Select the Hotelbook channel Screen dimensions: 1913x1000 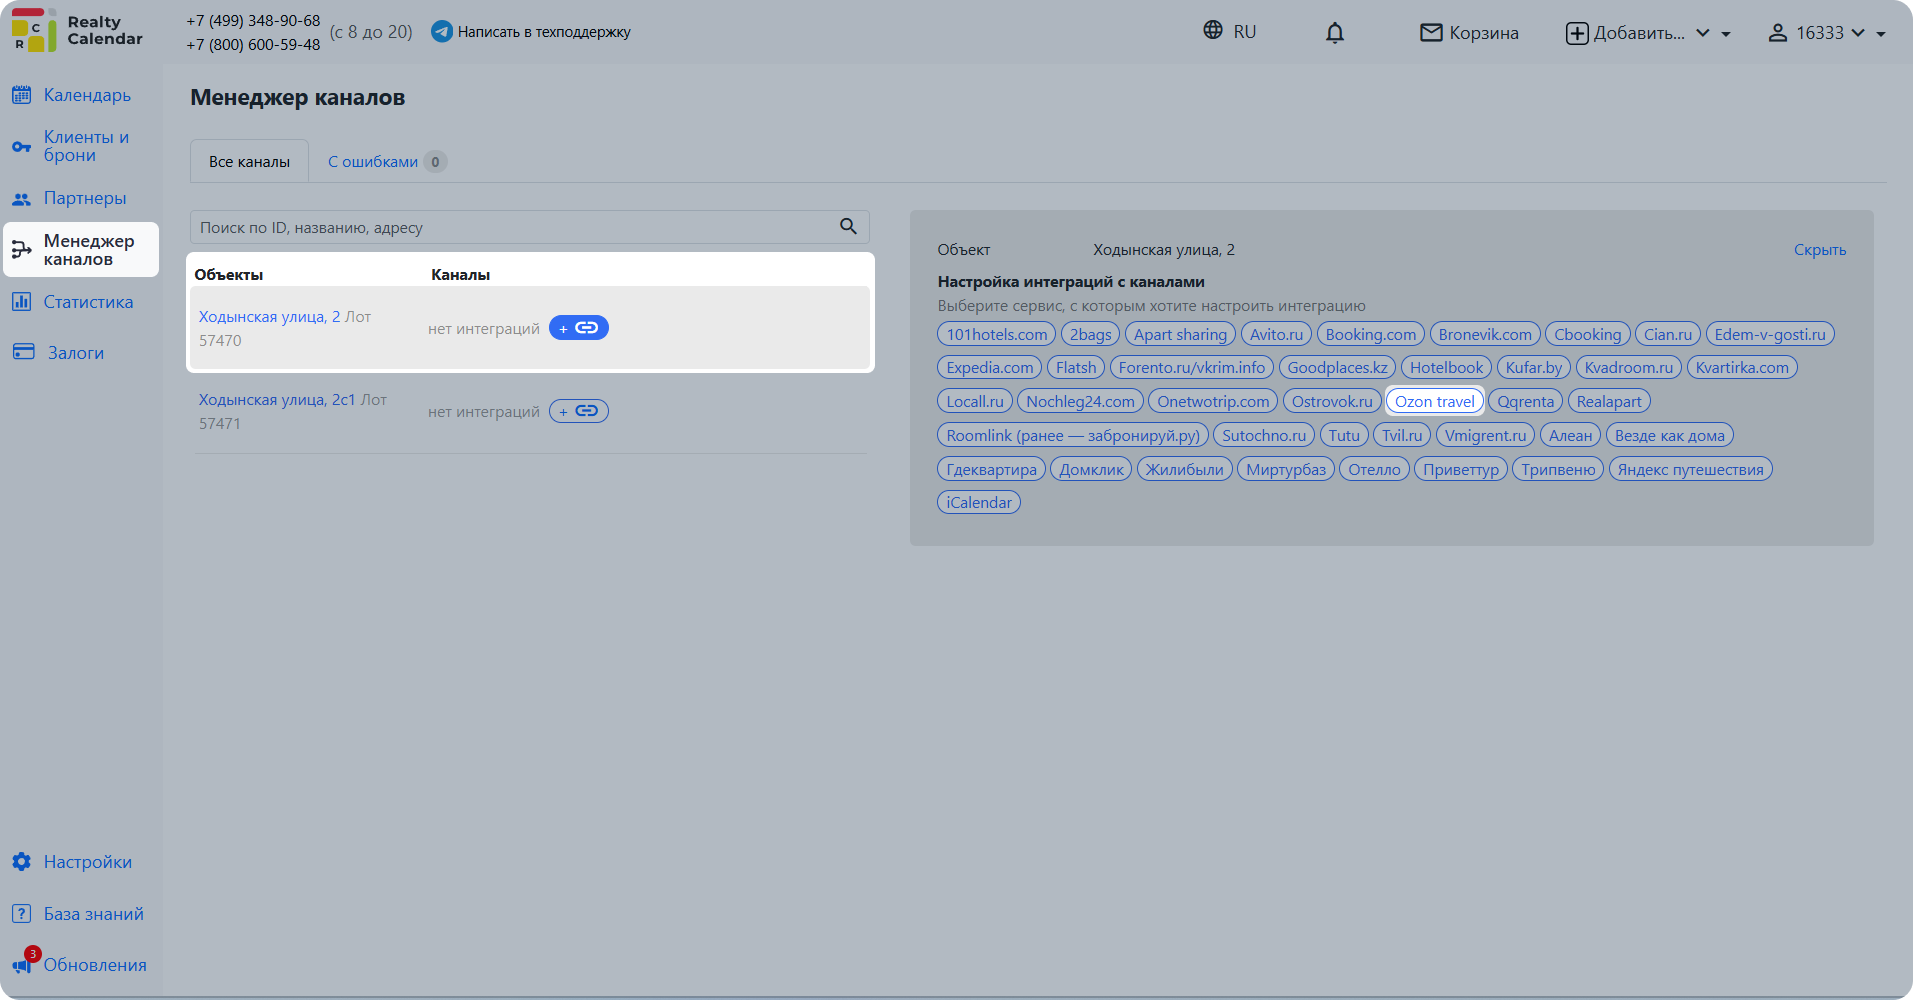coord(1446,367)
